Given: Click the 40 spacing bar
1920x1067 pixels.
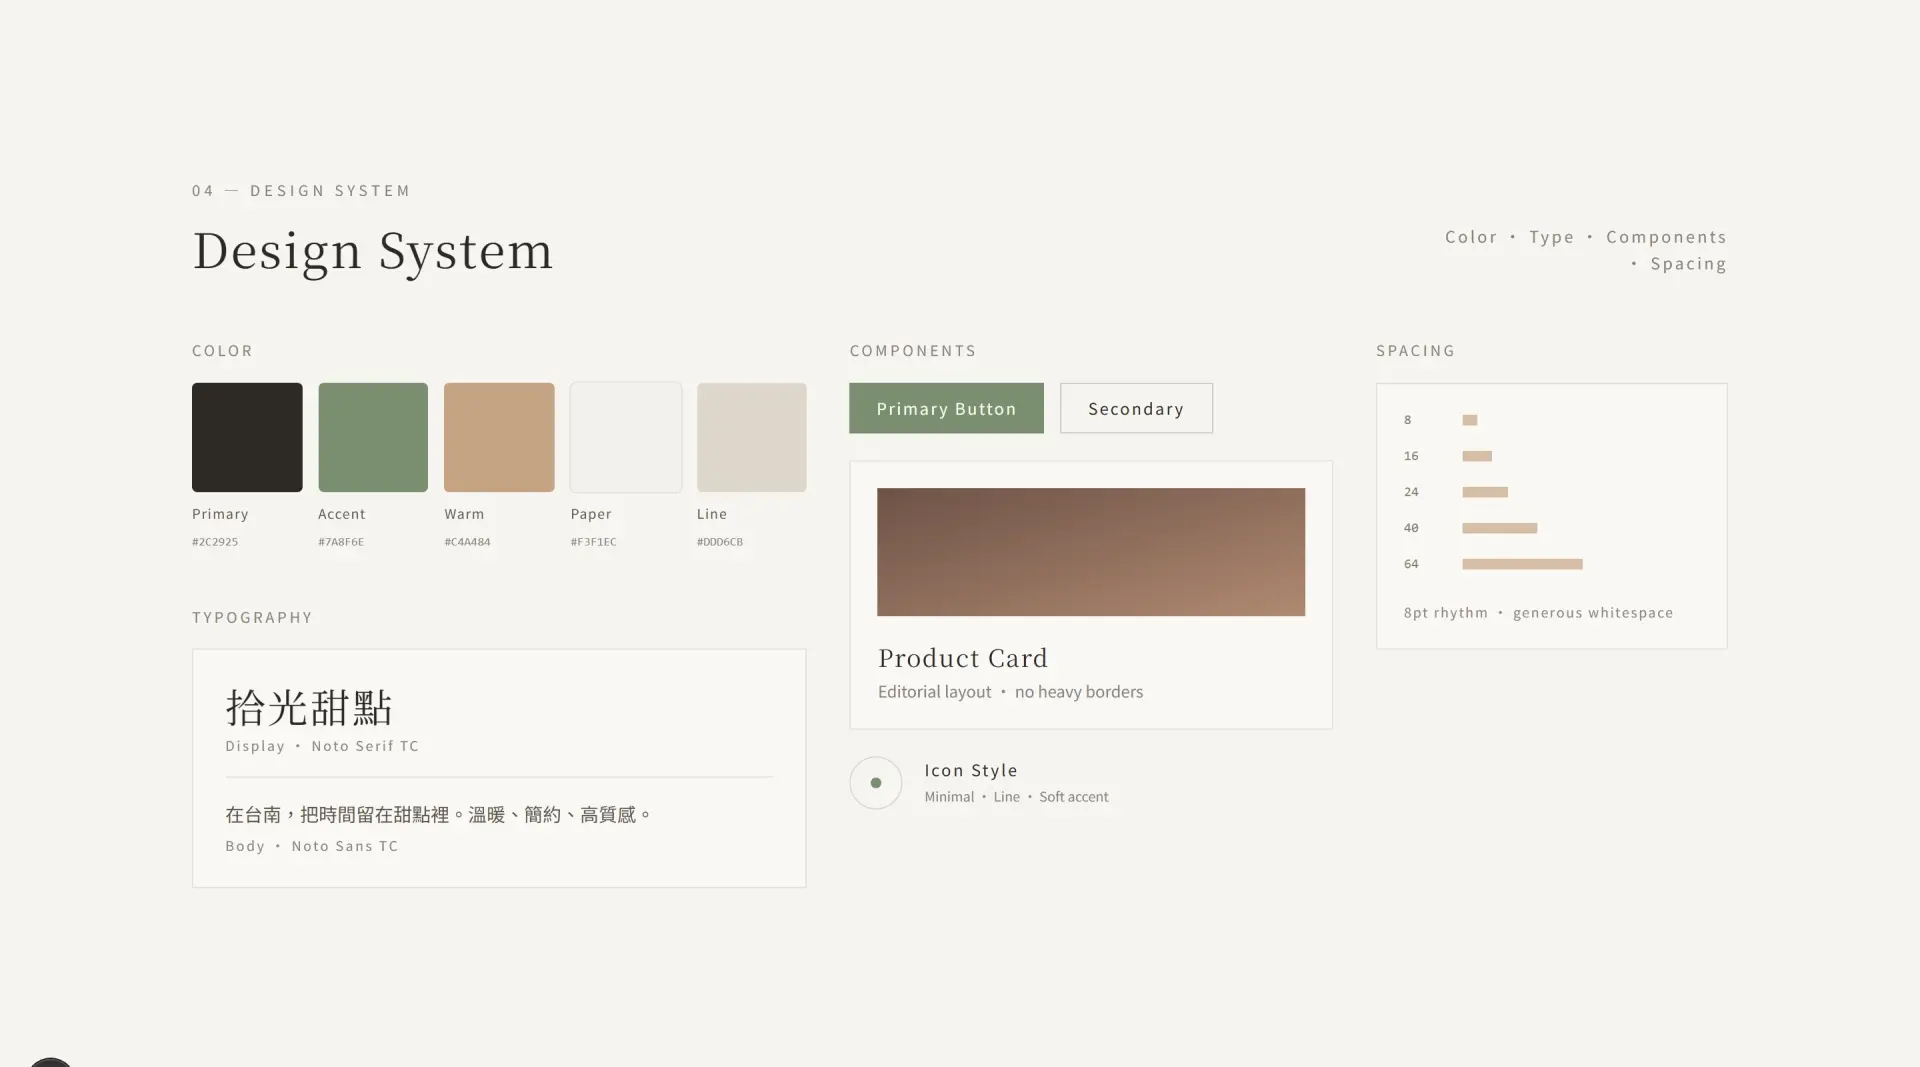Looking at the screenshot, I should [x=1500, y=528].
